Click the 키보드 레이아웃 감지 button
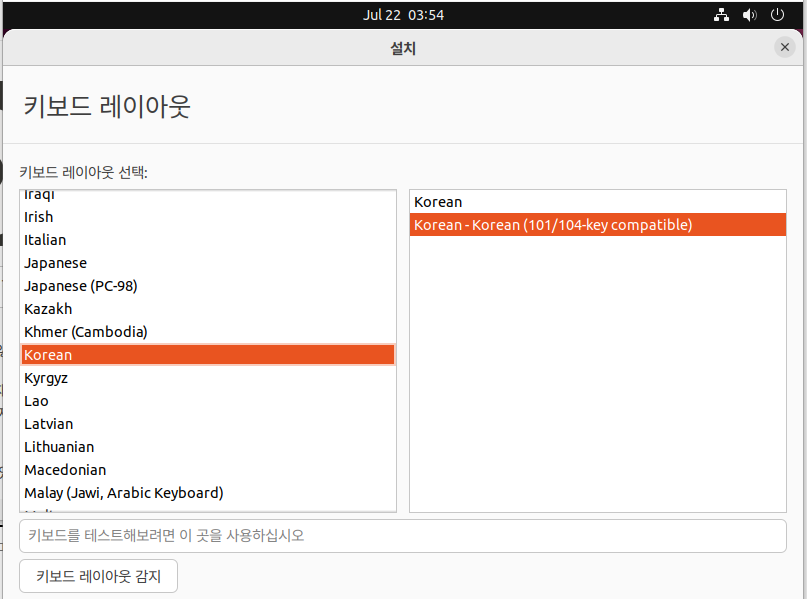Screen dimensions: 807x599 pos(98,576)
